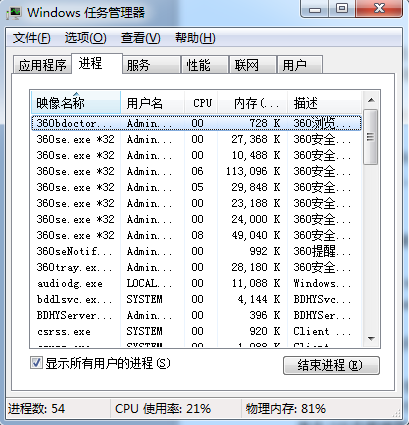Image resolution: width=409 pixels, height=425 pixels.
Task: Select 360se.exe row using 24,000 K
Action: [x=196, y=219]
